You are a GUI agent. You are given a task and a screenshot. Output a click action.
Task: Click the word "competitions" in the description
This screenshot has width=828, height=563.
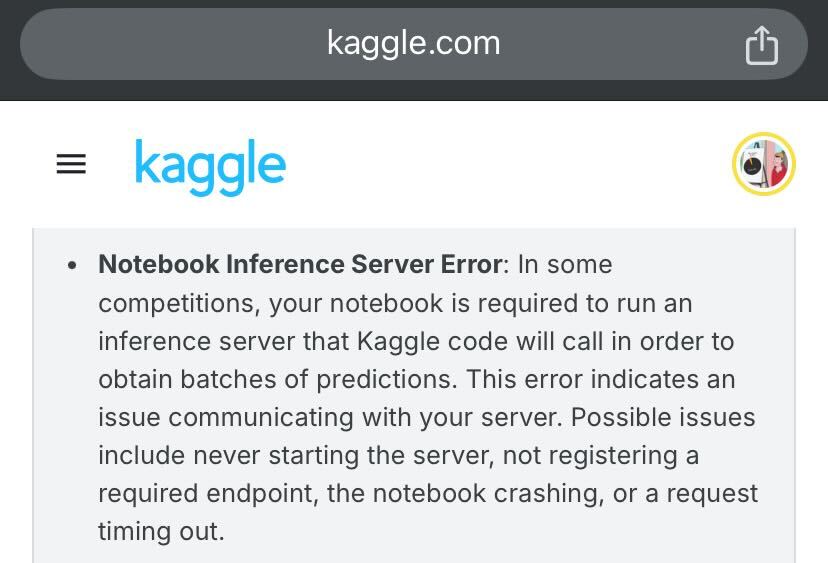click(x=176, y=303)
